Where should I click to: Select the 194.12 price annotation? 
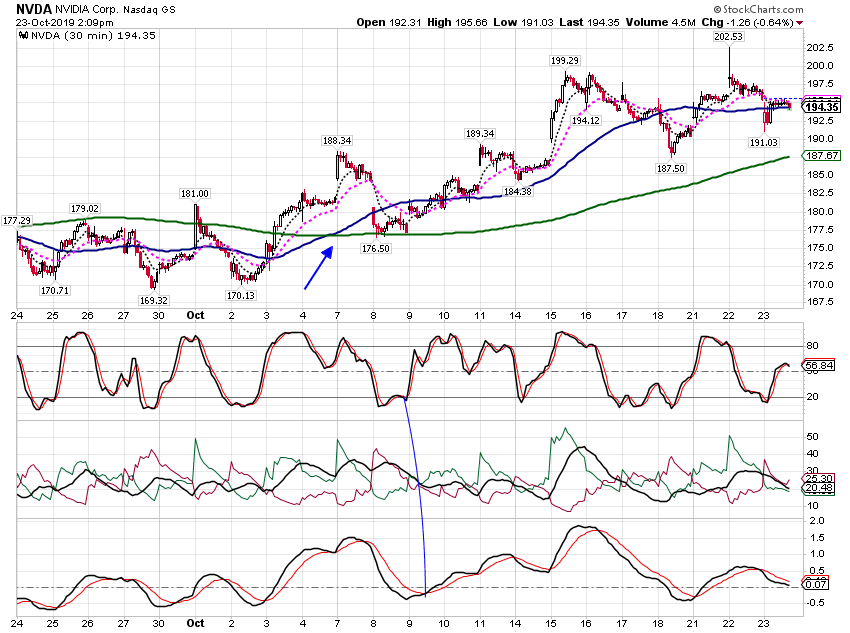[x=585, y=120]
